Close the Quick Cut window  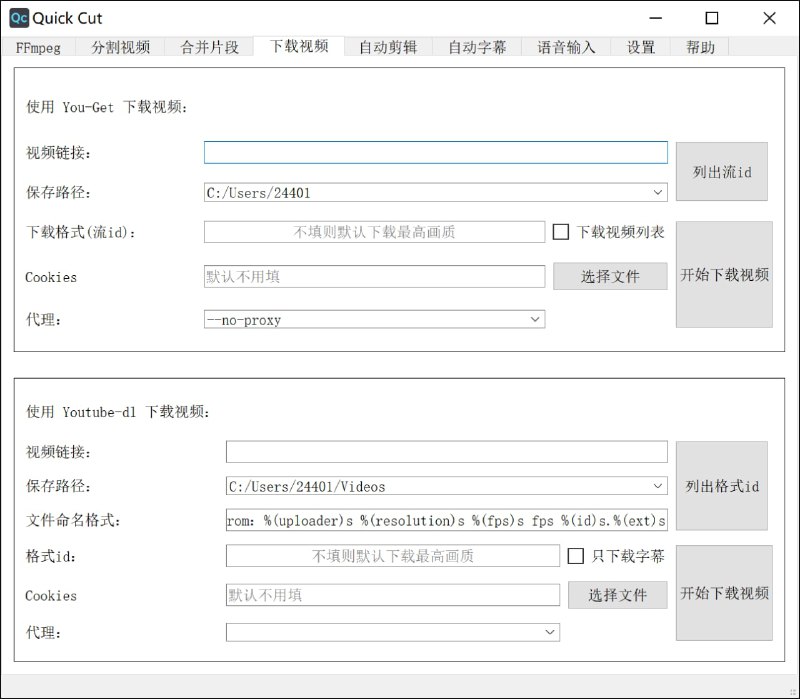pos(769,18)
